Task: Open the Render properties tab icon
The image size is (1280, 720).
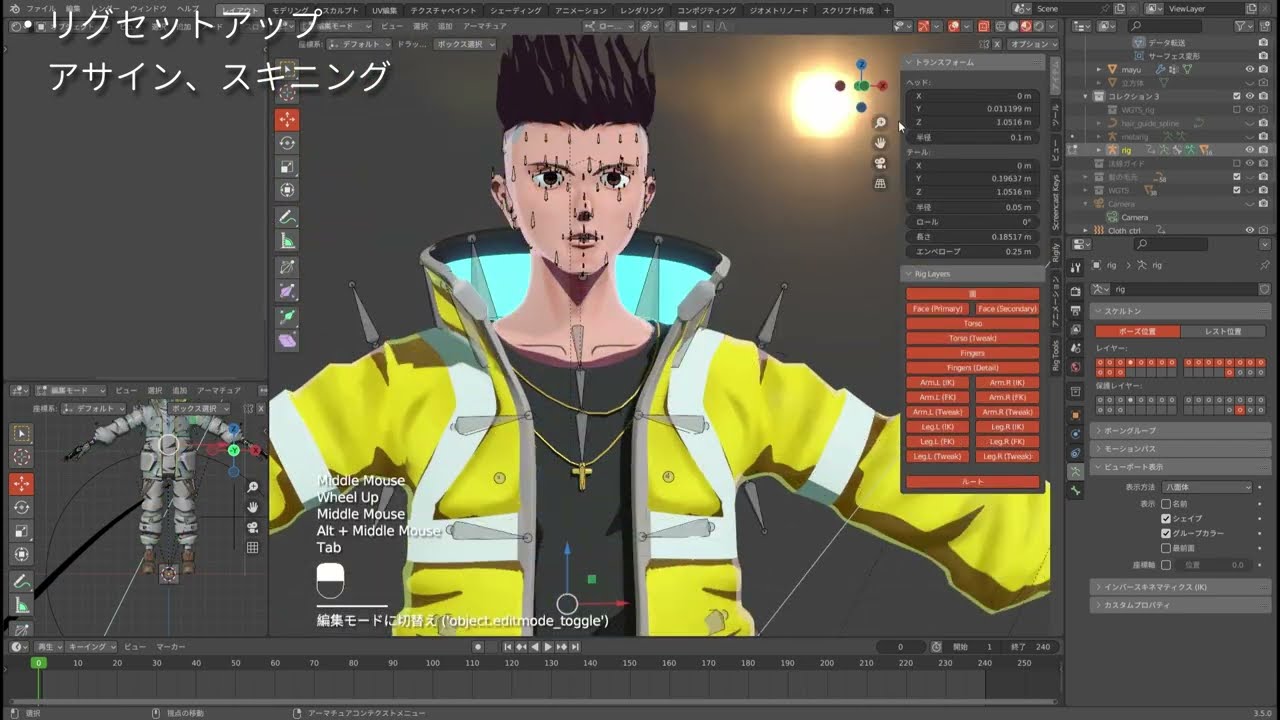Action: (x=1076, y=291)
